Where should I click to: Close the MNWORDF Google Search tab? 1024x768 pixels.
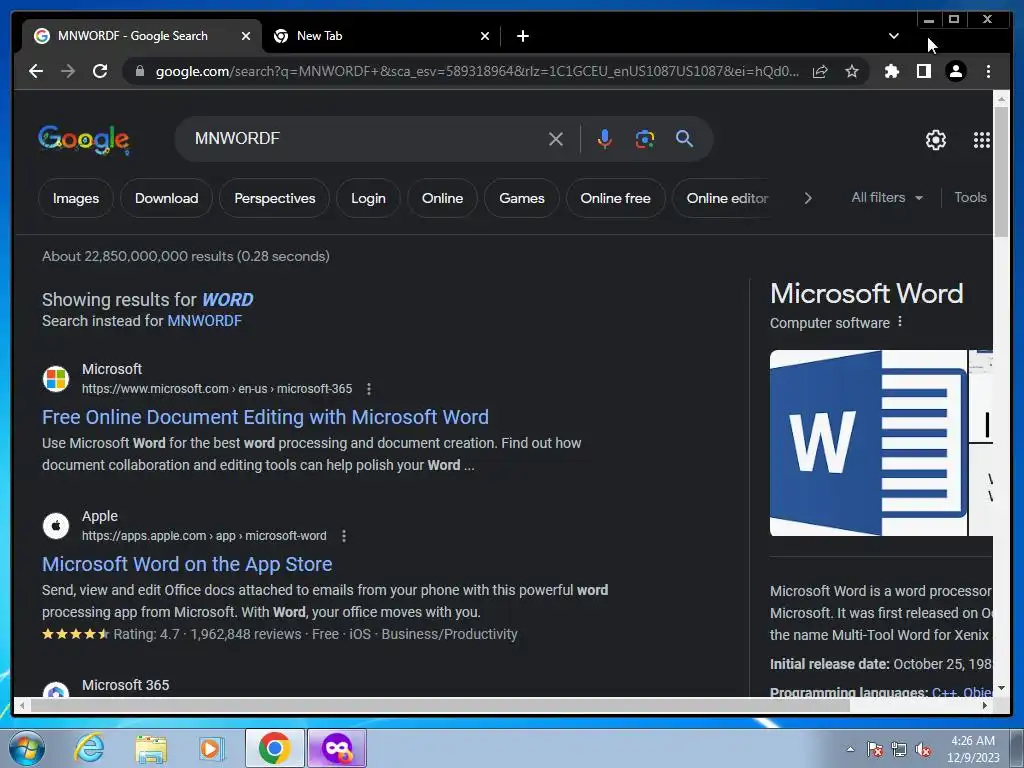[246, 36]
